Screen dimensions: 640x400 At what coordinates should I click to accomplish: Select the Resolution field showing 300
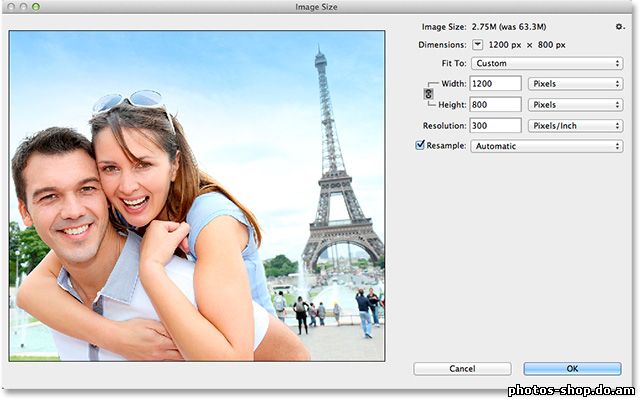tap(496, 125)
